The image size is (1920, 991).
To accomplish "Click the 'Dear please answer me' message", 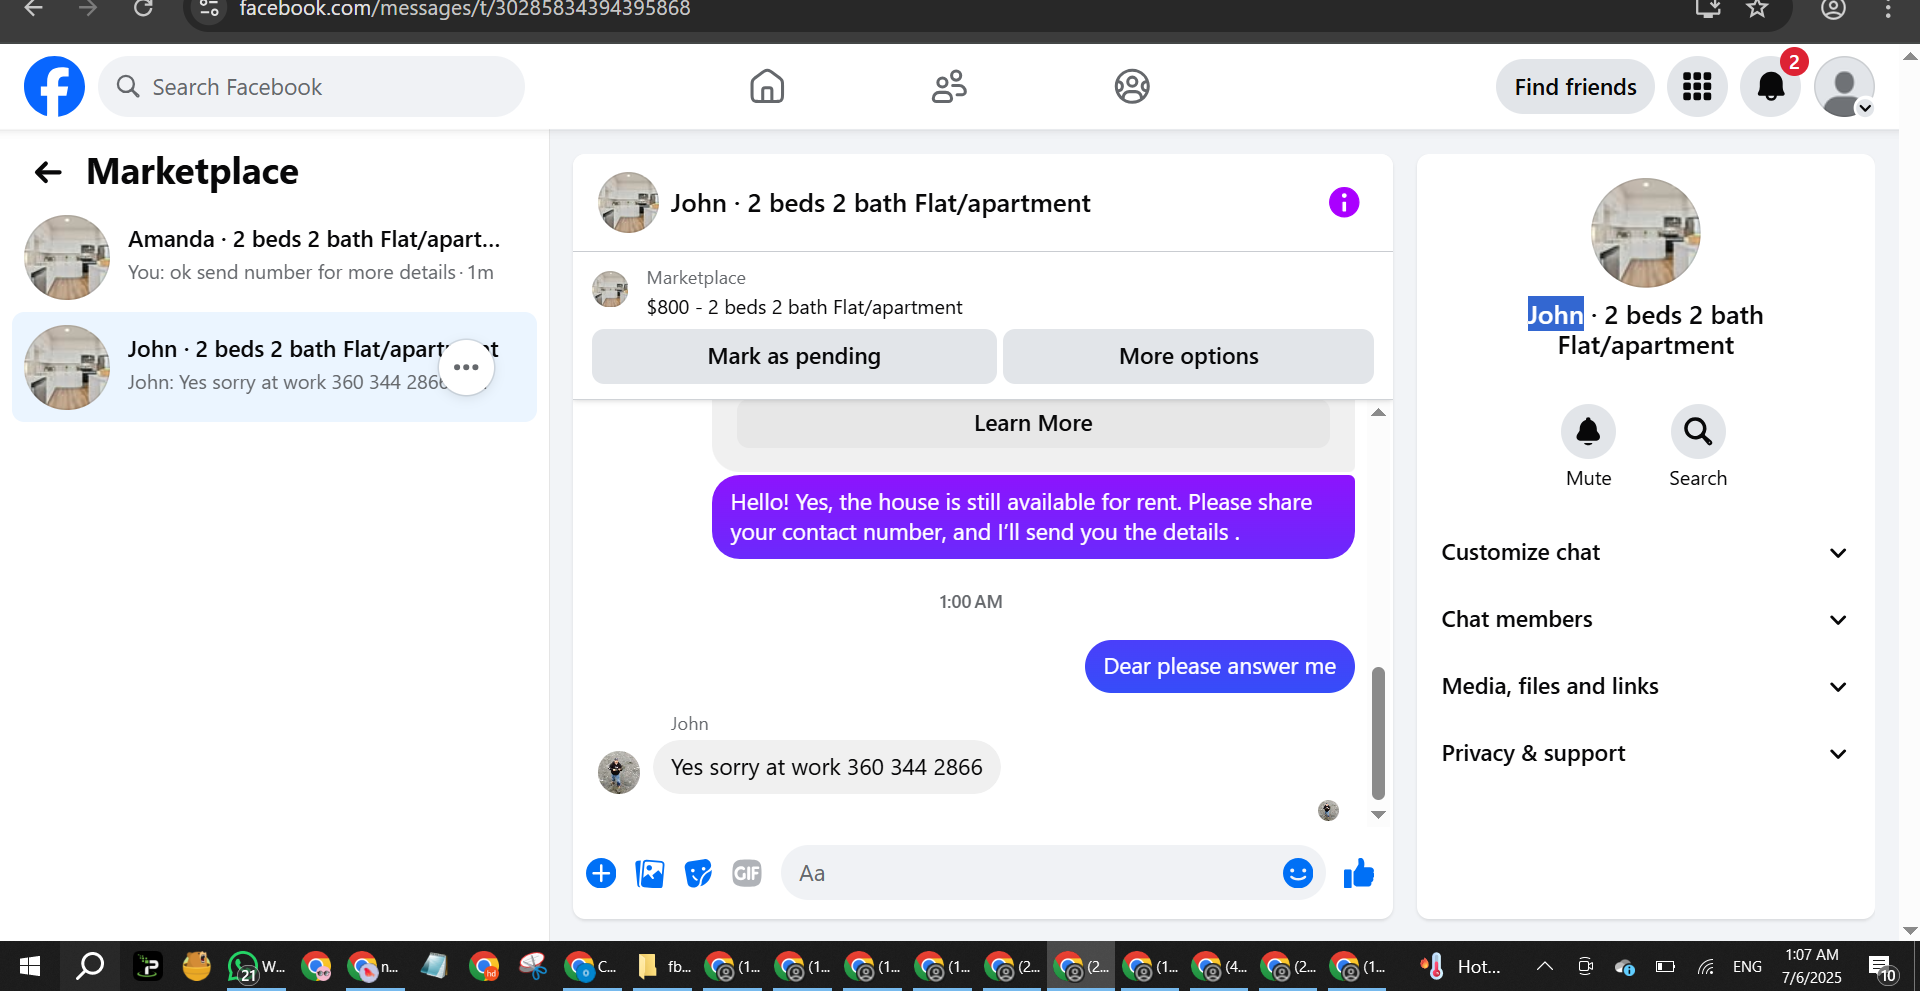I will pos(1219,666).
